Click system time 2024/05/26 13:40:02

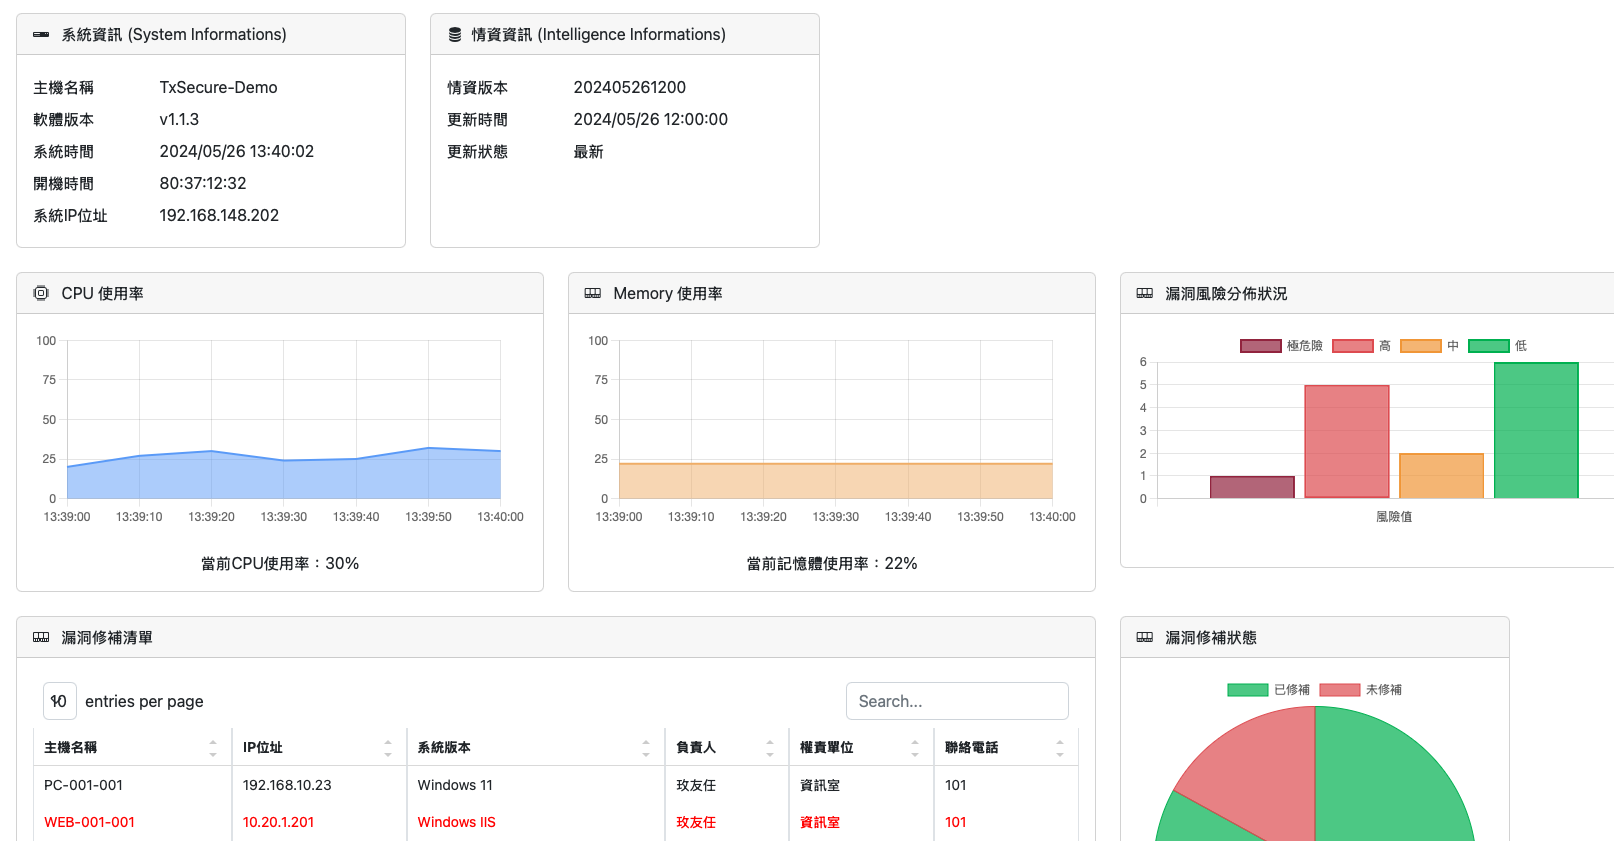pyautogui.click(x=237, y=151)
